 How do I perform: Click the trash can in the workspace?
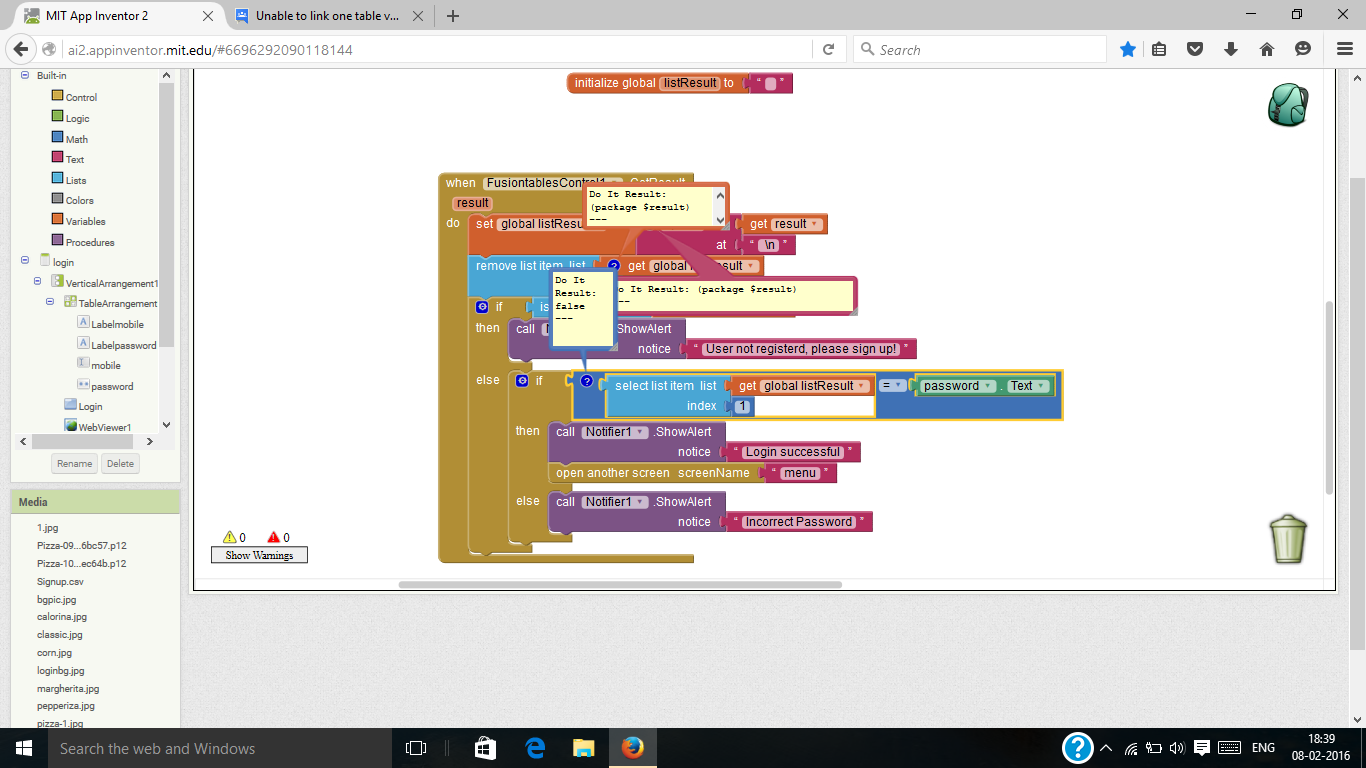pos(1289,539)
